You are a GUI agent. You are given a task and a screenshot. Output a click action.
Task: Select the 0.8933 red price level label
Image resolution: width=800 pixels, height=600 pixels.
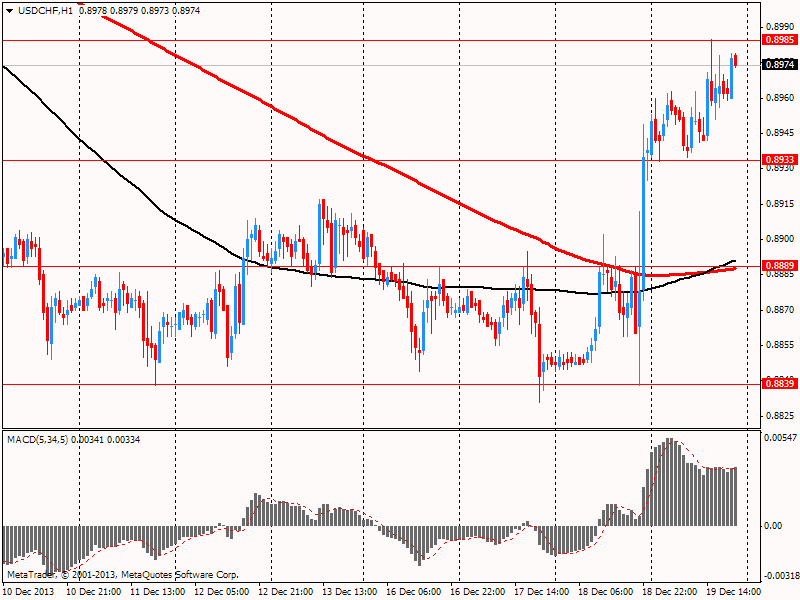(780, 160)
